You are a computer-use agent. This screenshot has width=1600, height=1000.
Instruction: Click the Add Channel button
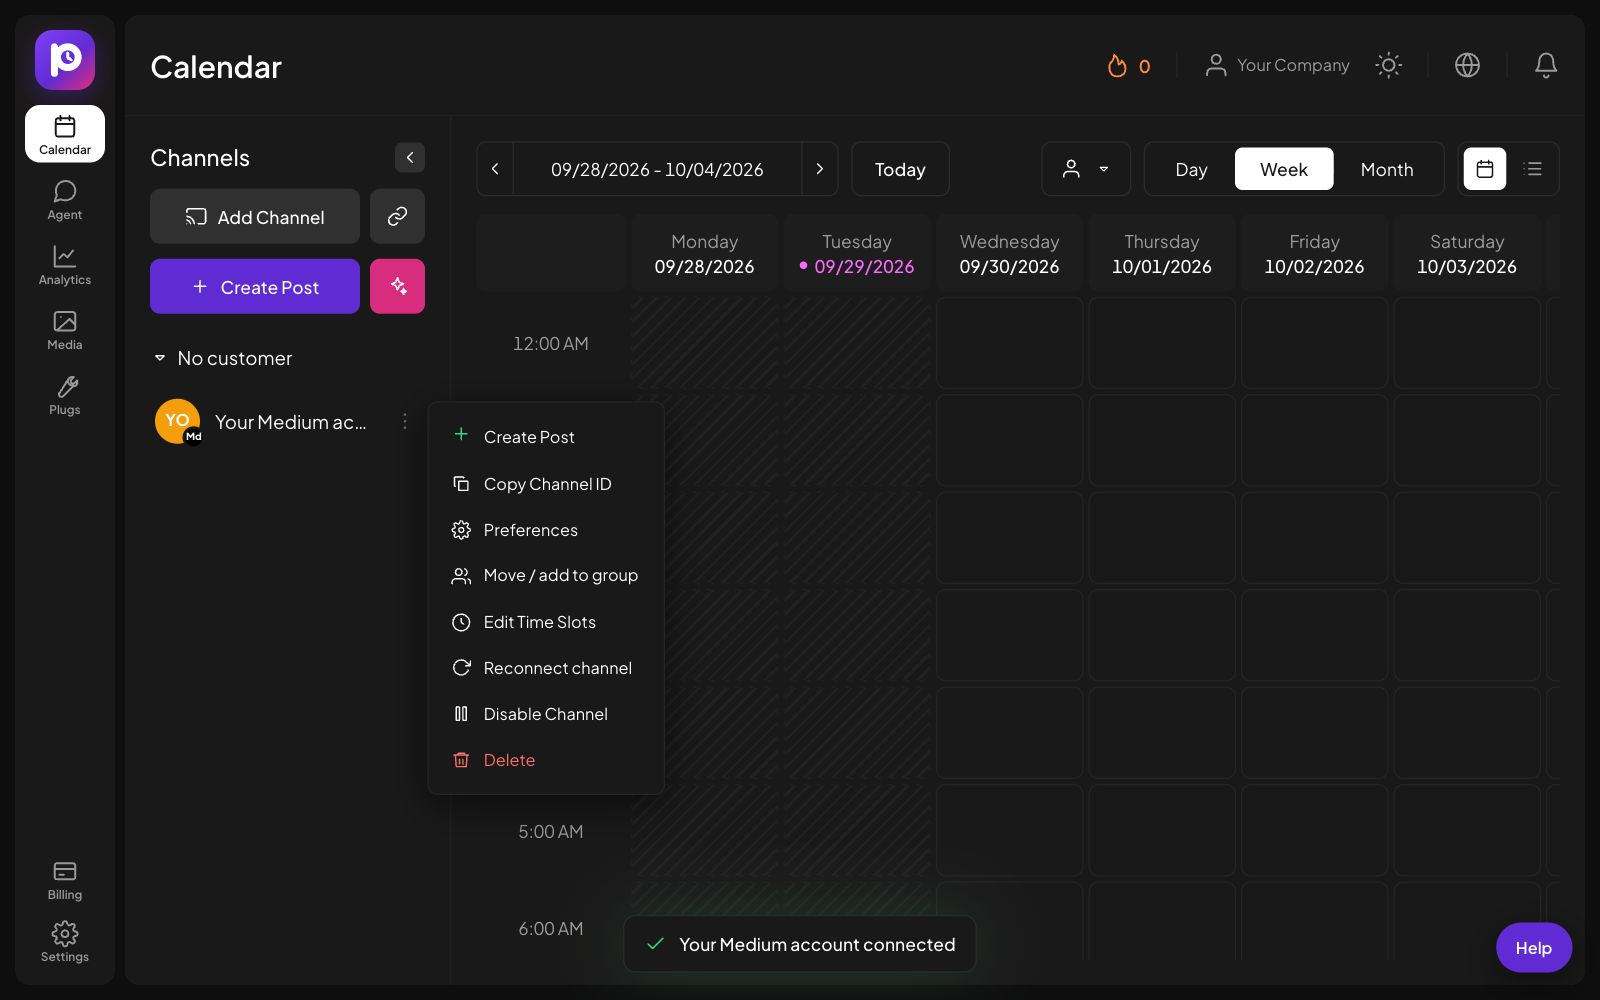[255, 217]
